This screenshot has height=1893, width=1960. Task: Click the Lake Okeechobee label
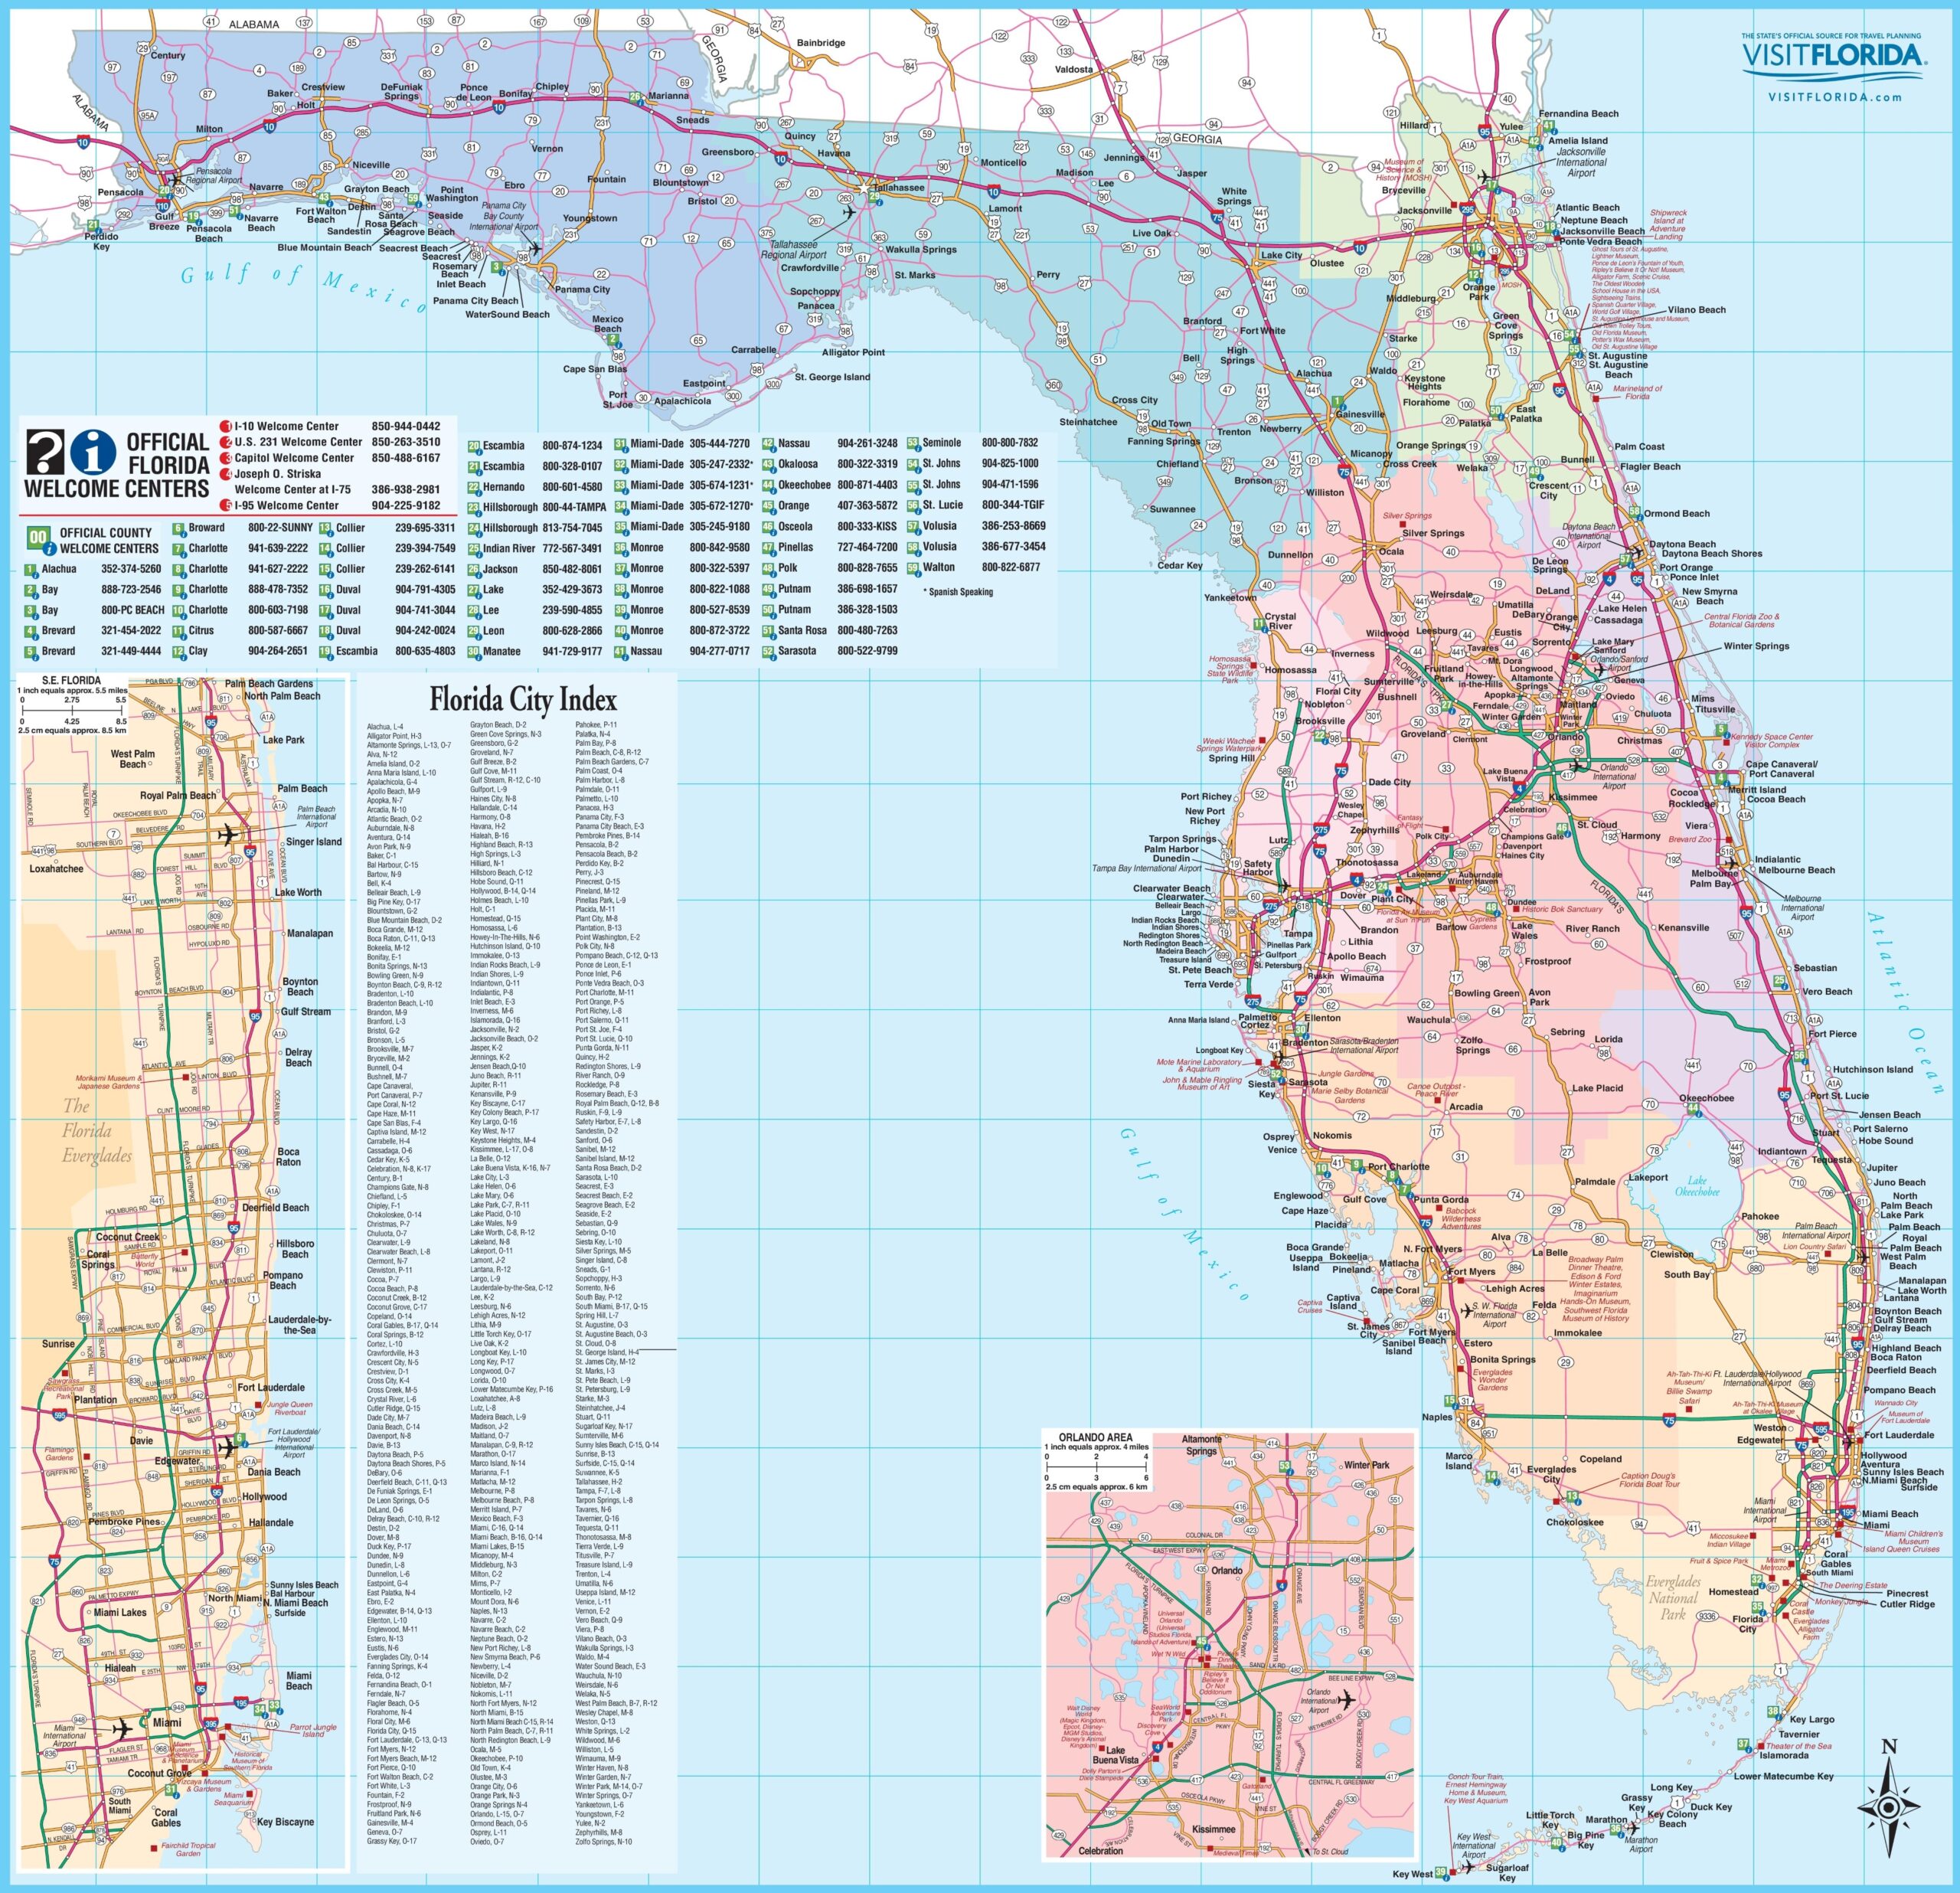[1697, 1186]
